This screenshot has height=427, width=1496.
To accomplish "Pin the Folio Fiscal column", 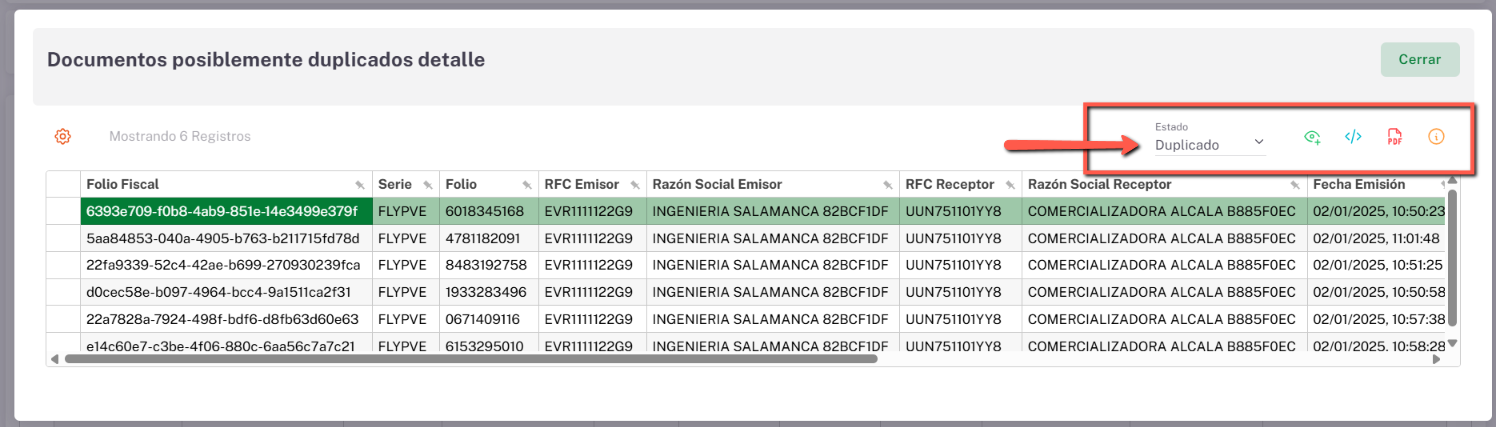I will [360, 185].
